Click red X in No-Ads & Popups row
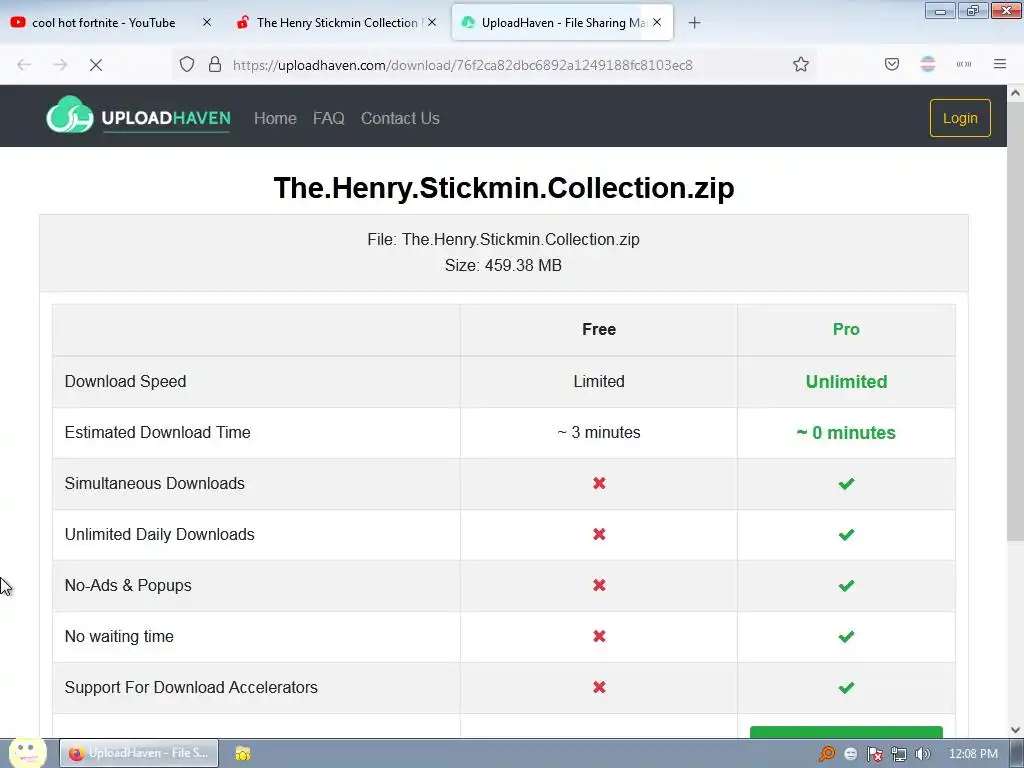 (599, 585)
